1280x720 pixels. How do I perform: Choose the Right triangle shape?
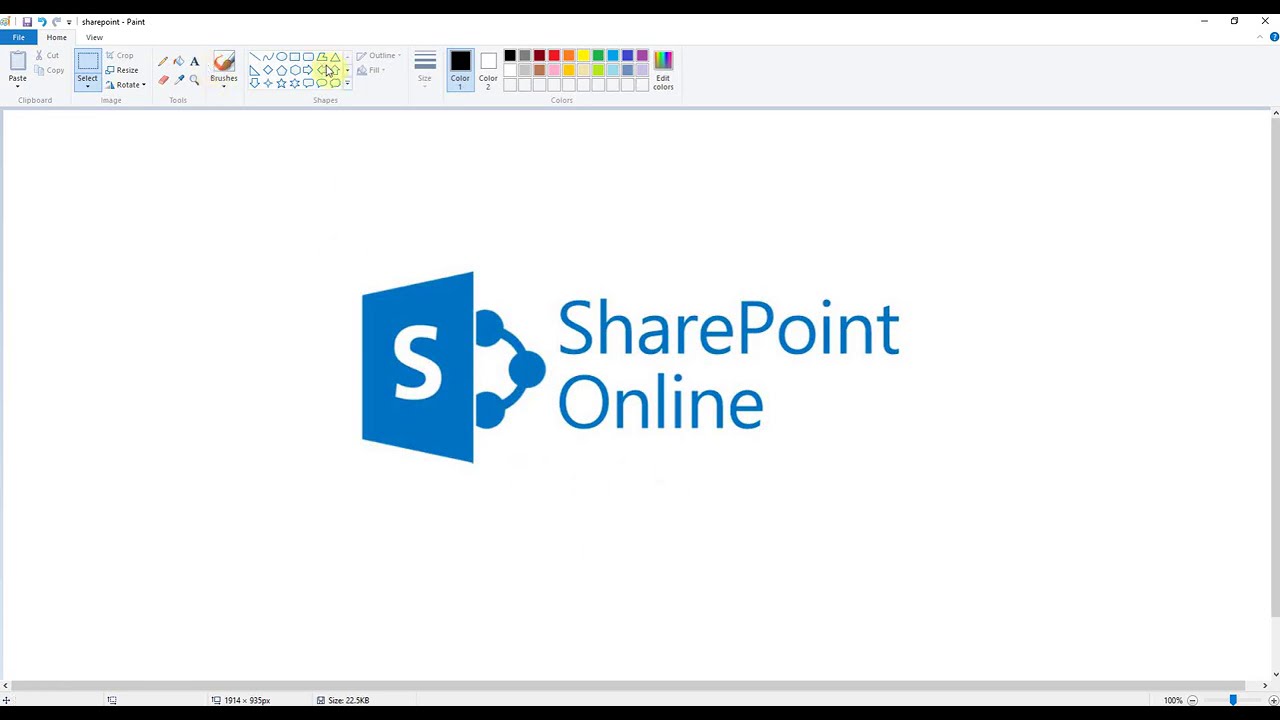pyautogui.click(x=254, y=70)
